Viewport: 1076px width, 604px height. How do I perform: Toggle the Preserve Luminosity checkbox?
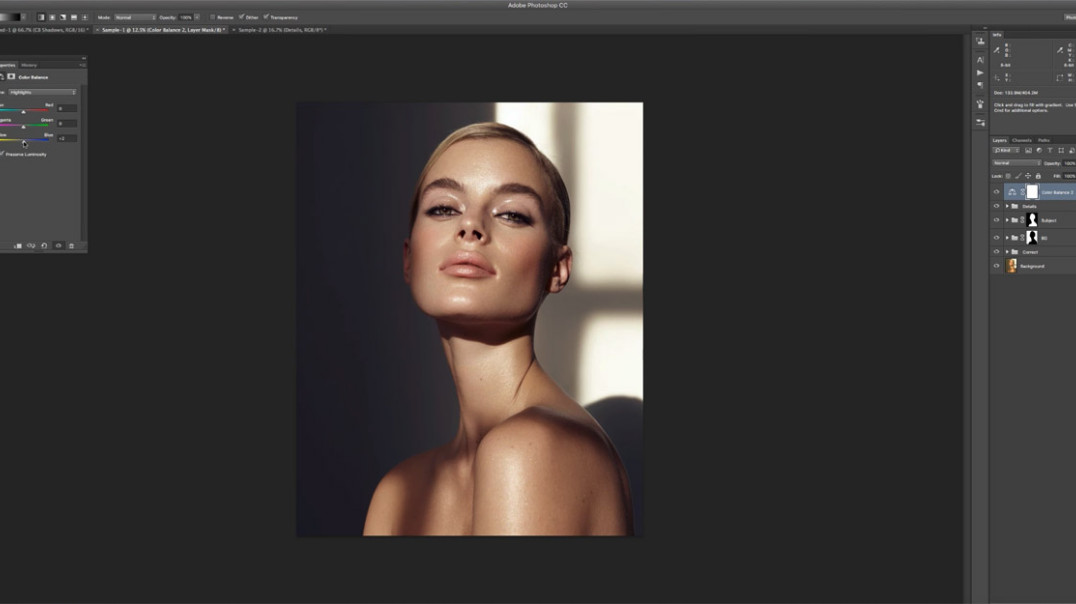click(x=2, y=154)
